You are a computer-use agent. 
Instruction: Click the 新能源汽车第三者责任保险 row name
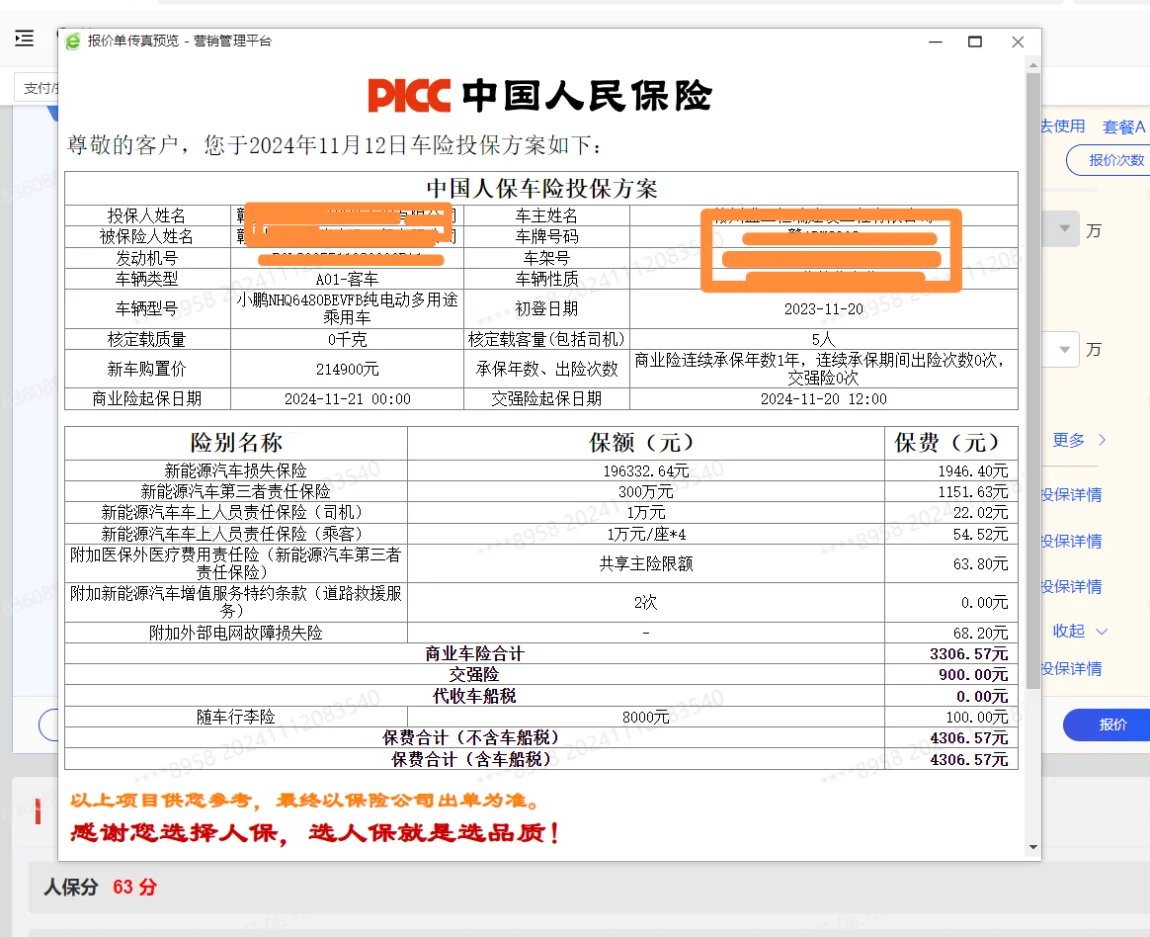[x=235, y=491]
